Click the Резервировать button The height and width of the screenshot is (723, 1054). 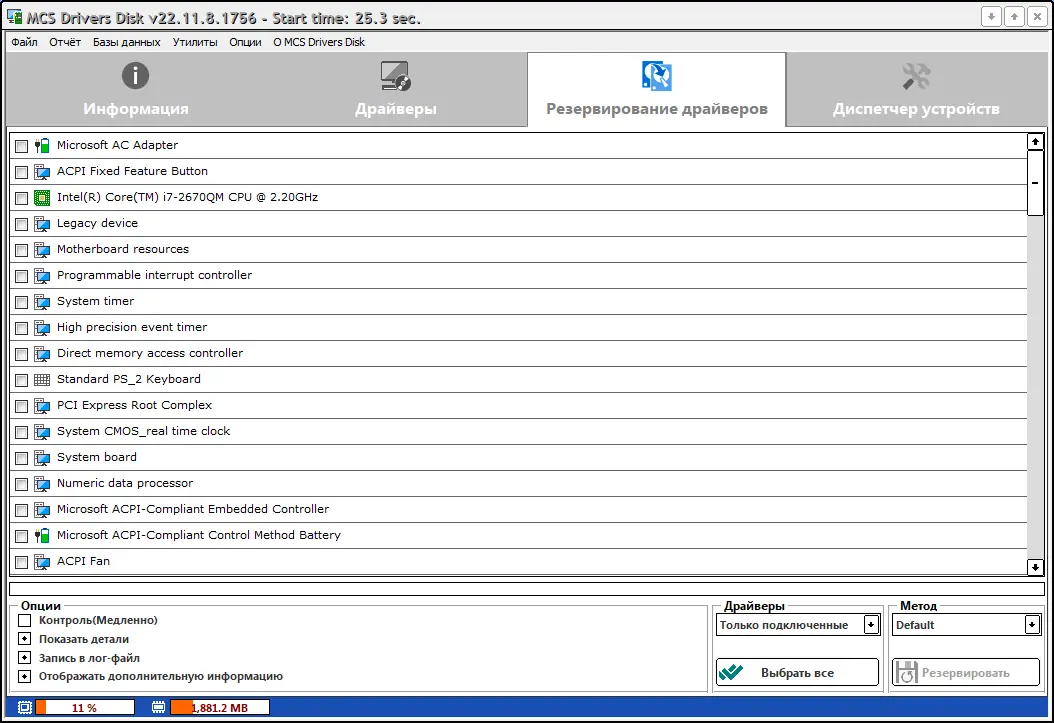coord(966,672)
